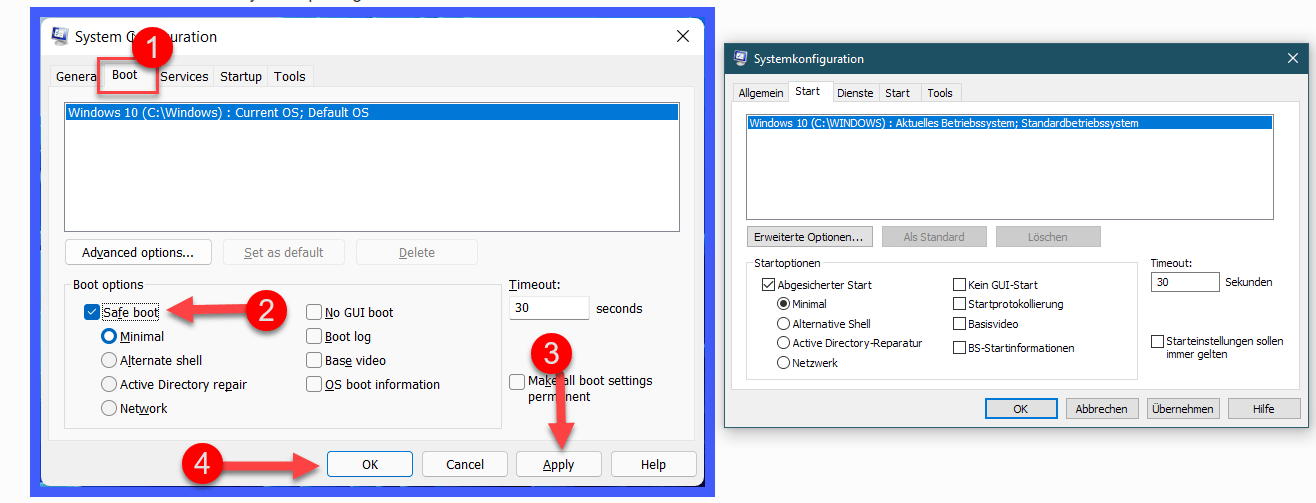
Task: Open the Tools tab in System Configuration
Action: pos(290,76)
